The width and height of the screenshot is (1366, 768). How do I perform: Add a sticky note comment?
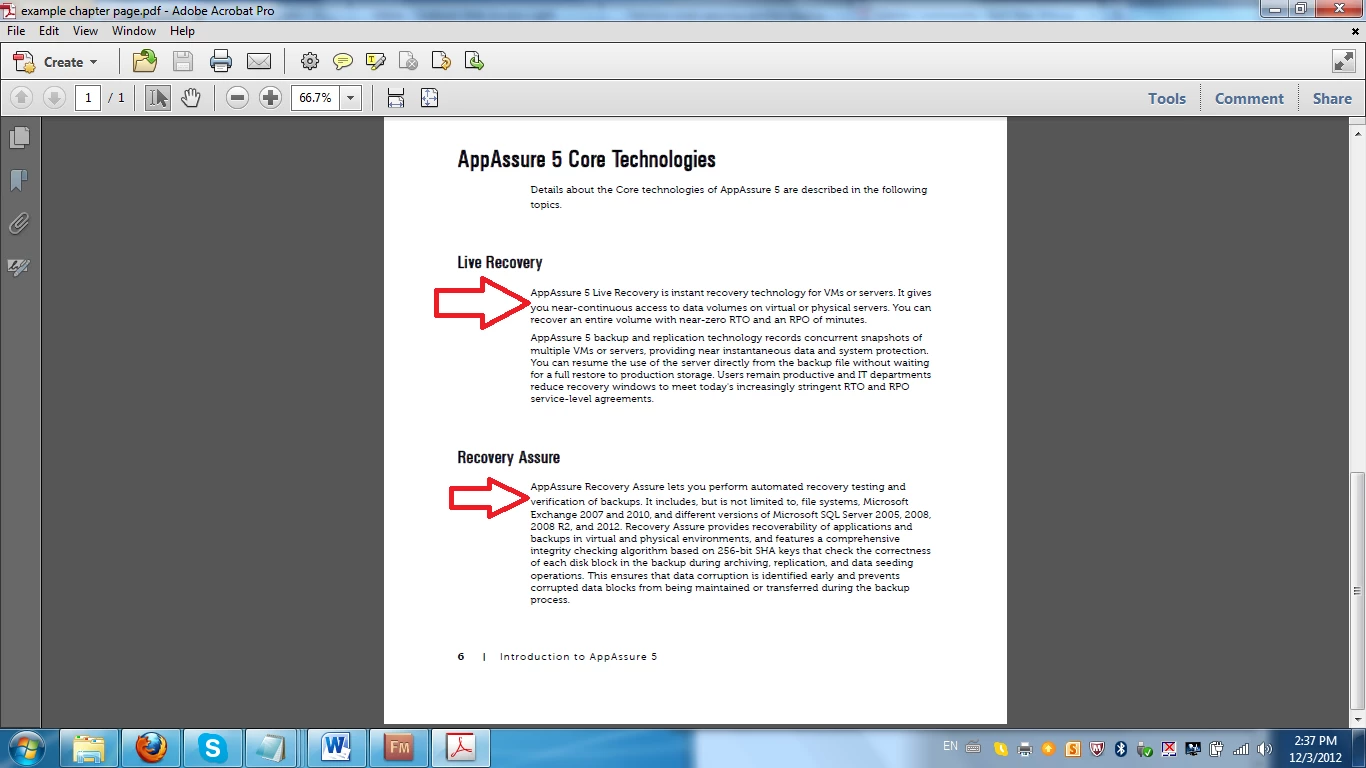click(x=343, y=61)
